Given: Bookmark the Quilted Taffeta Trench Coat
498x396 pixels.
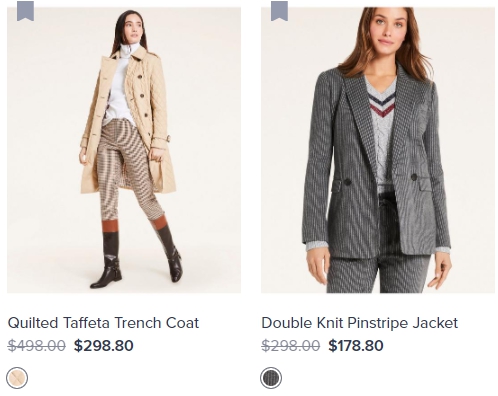Looking at the screenshot, I should [x=25, y=11].
